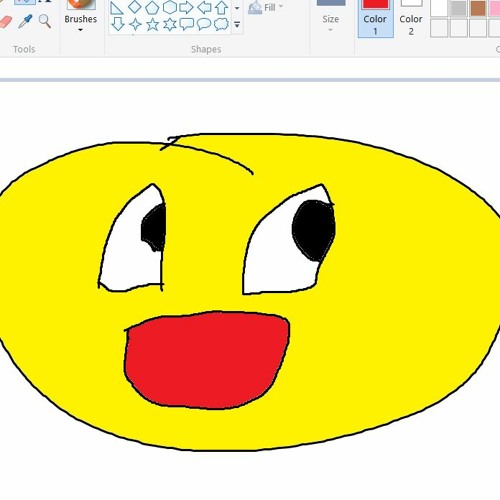This screenshot has width=500, height=500.
Task: Select the hexagon shape
Action: [169, 7]
